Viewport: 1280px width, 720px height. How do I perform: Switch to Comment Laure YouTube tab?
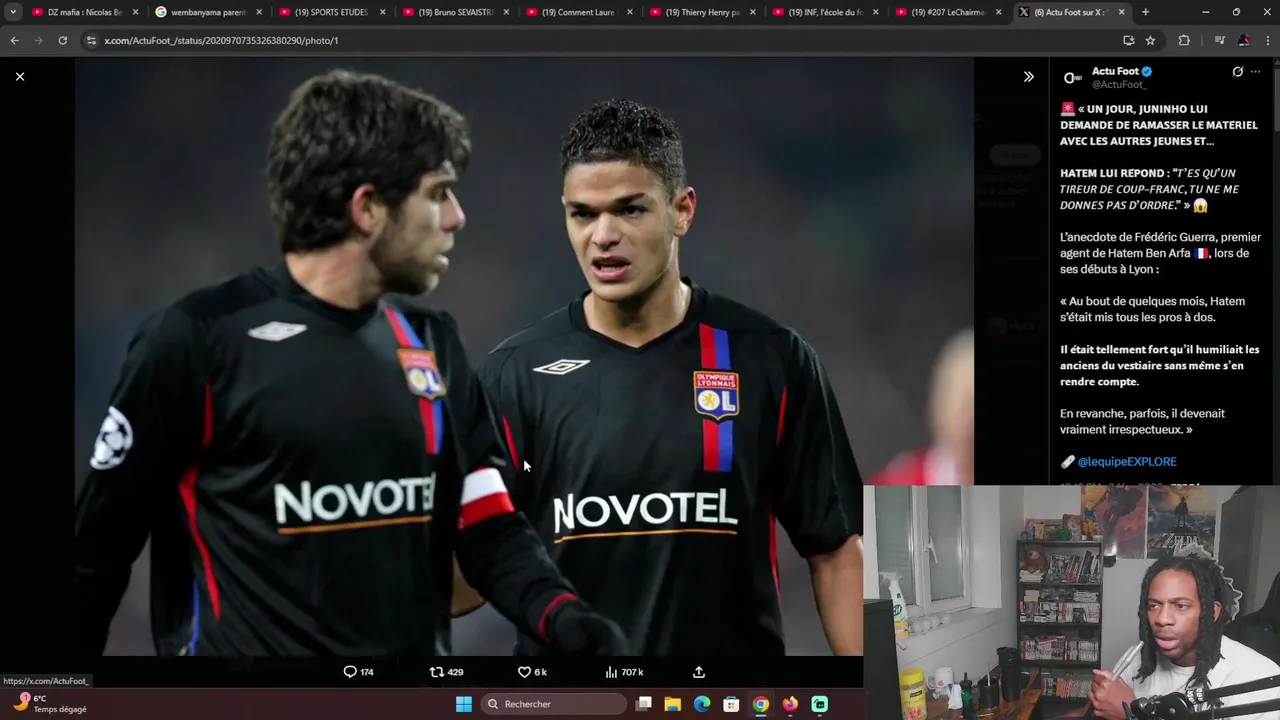(x=580, y=12)
